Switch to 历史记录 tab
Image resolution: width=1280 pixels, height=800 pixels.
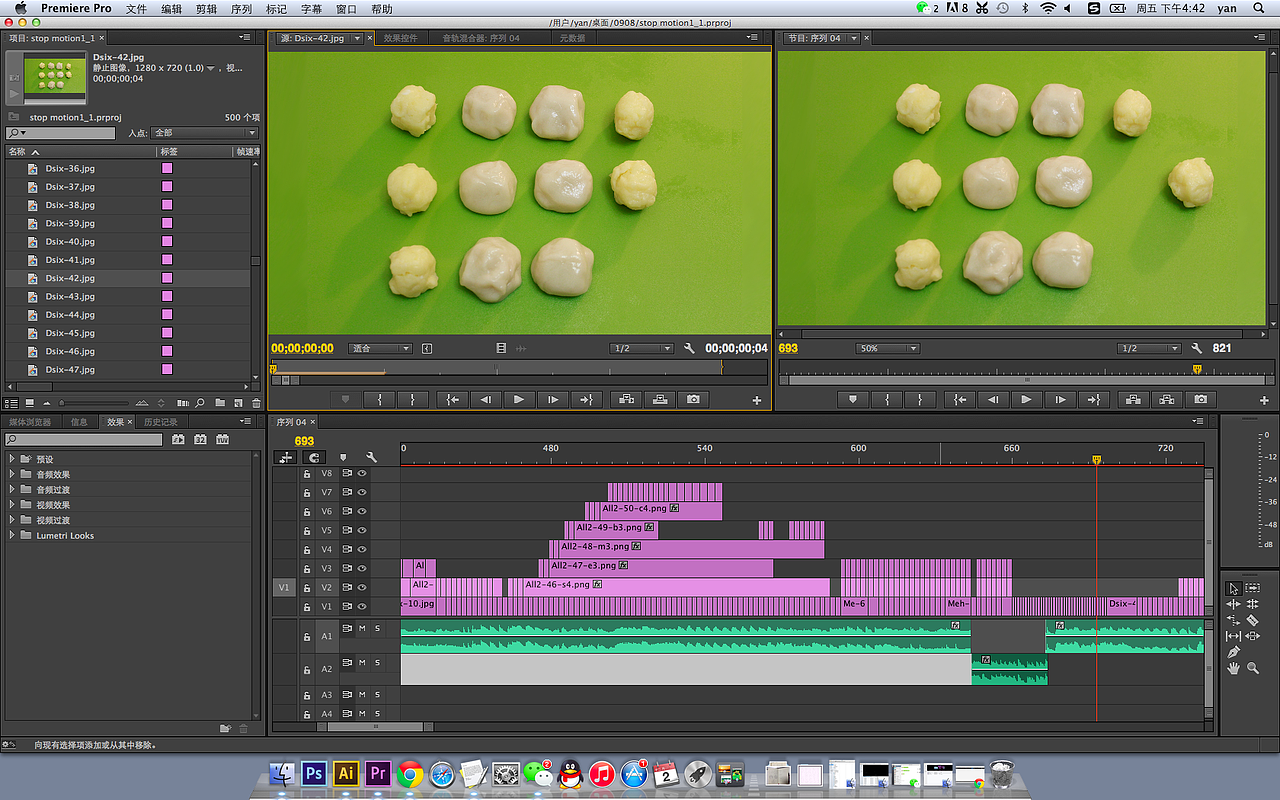click(x=160, y=422)
